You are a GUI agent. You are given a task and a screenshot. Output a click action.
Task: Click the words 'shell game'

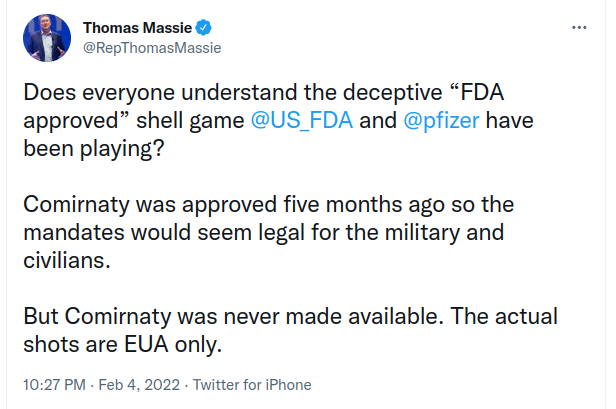click(190, 121)
